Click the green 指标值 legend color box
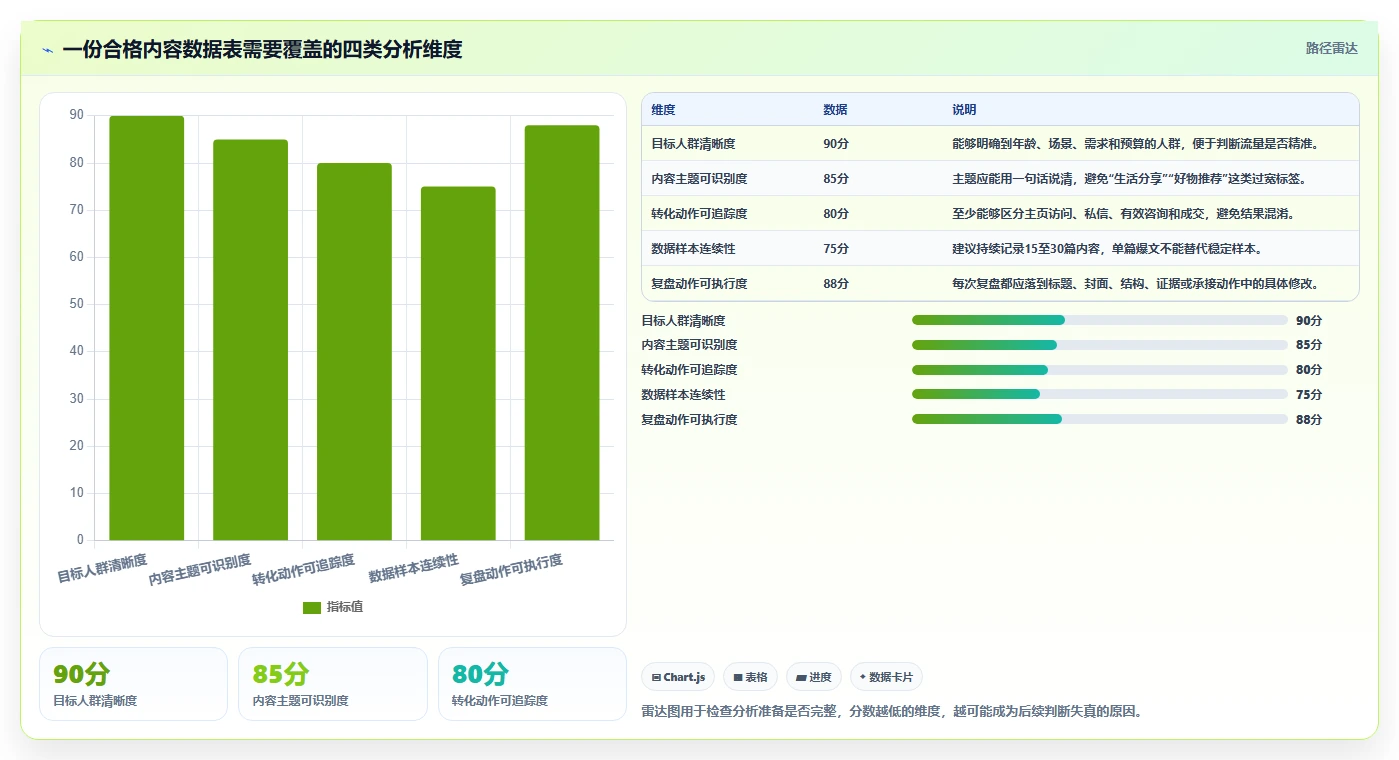The image size is (1399, 760). tap(312, 607)
